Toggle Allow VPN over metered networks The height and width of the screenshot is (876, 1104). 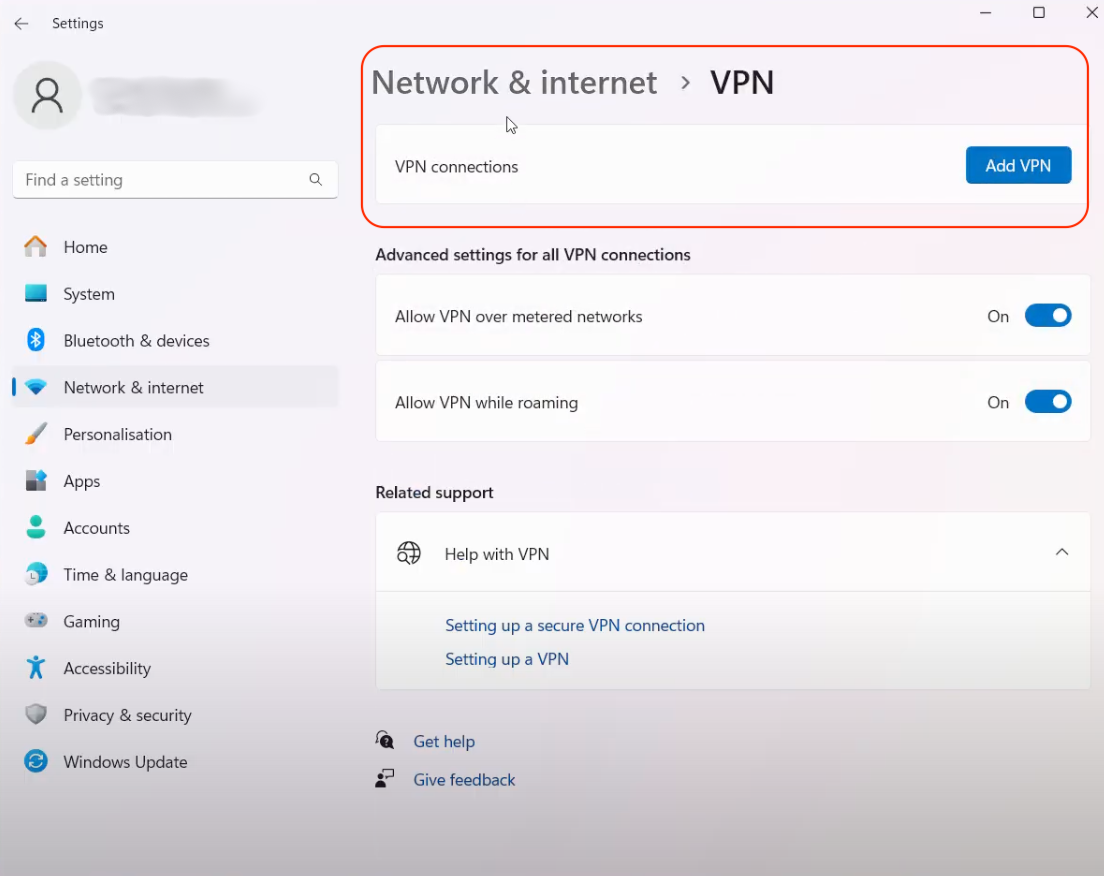(1048, 315)
